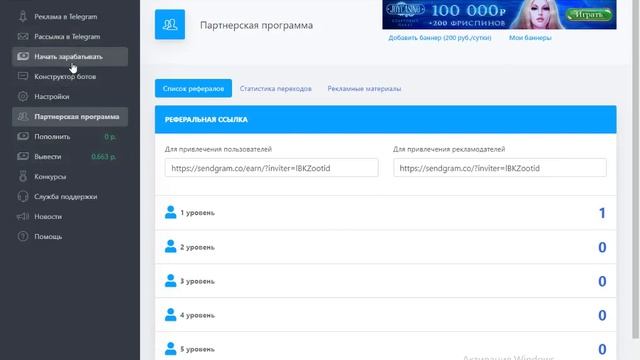Click the 1 уровень row label
This screenshot has width=640, height=360.
coord(198,213)
